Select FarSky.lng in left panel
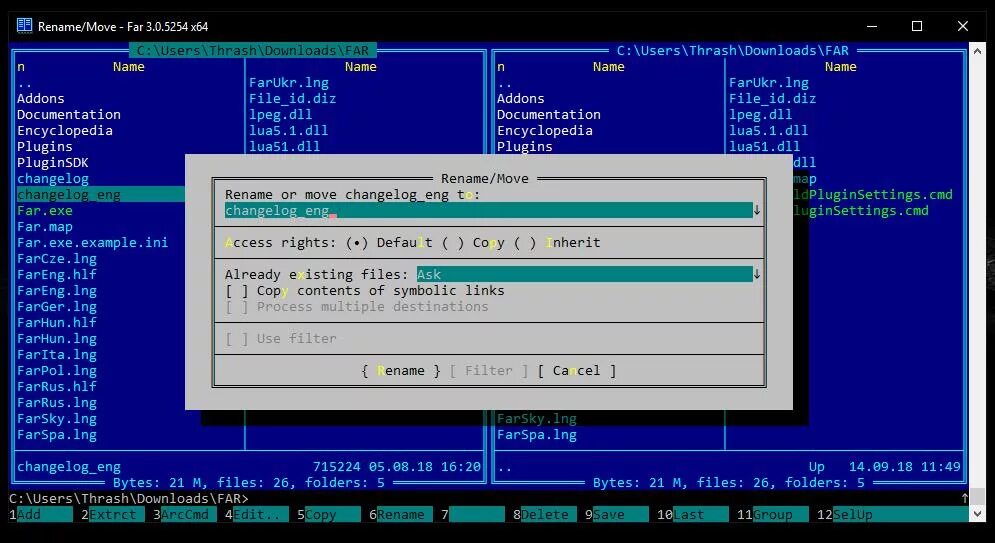The height and width of the screenshot is (543, 995). tap(56, 419)
